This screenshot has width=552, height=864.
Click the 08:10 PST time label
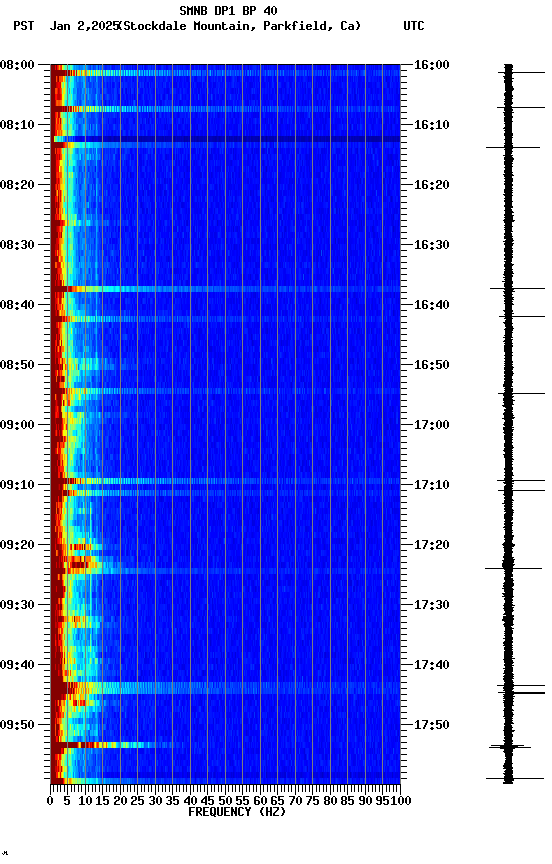17,125
